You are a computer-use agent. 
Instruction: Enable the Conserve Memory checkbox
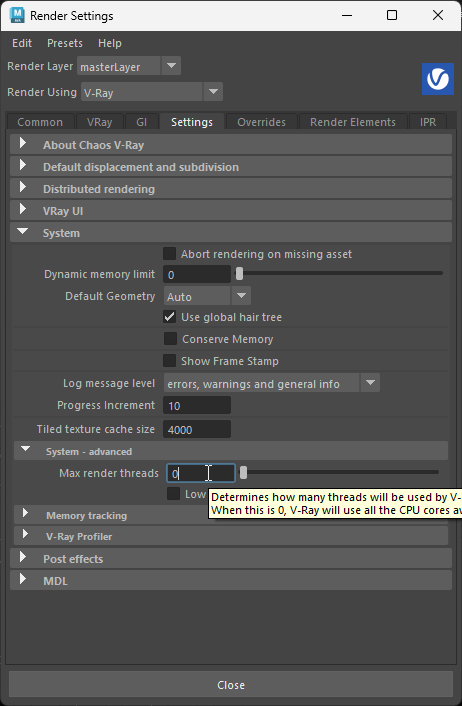tap(170, 339)
